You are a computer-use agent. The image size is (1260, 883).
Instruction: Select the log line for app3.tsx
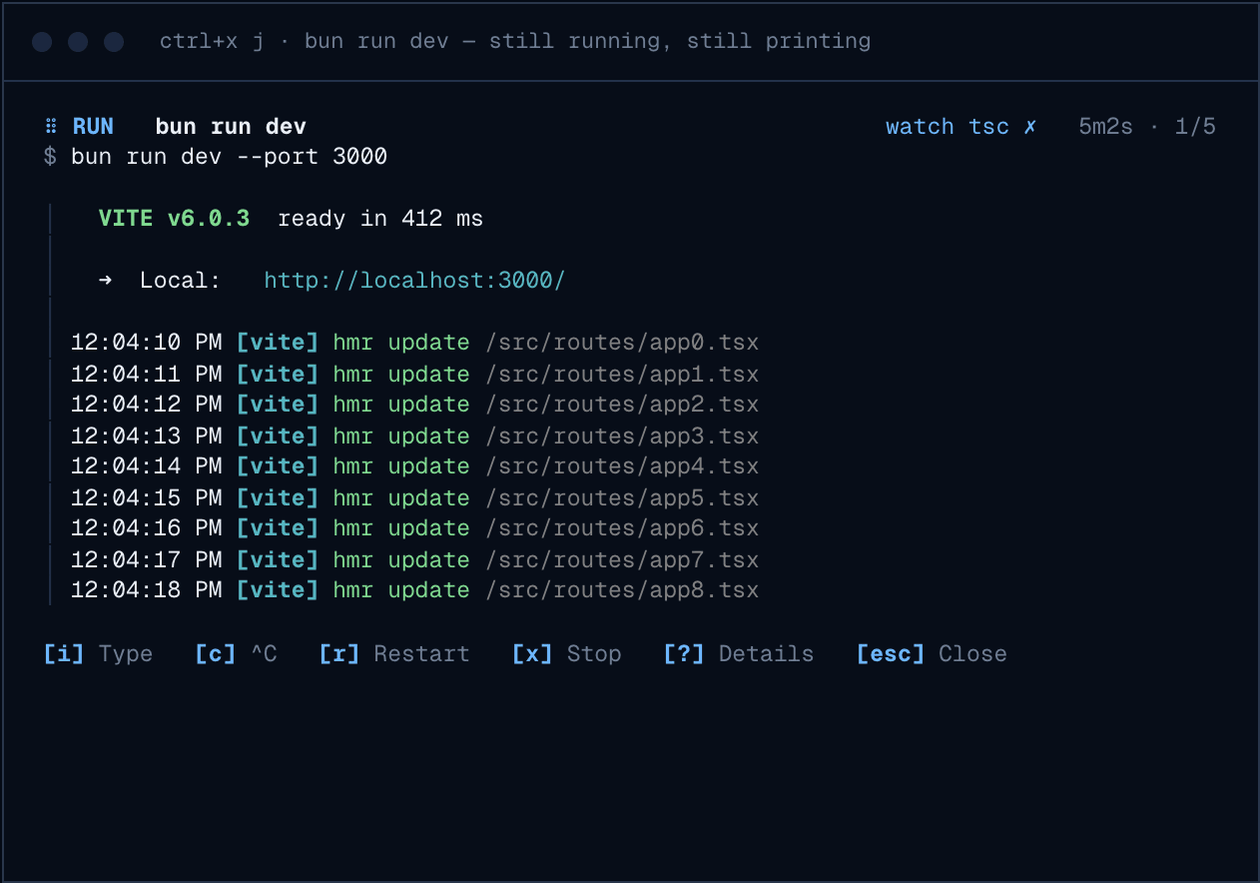tap(415, 436)
